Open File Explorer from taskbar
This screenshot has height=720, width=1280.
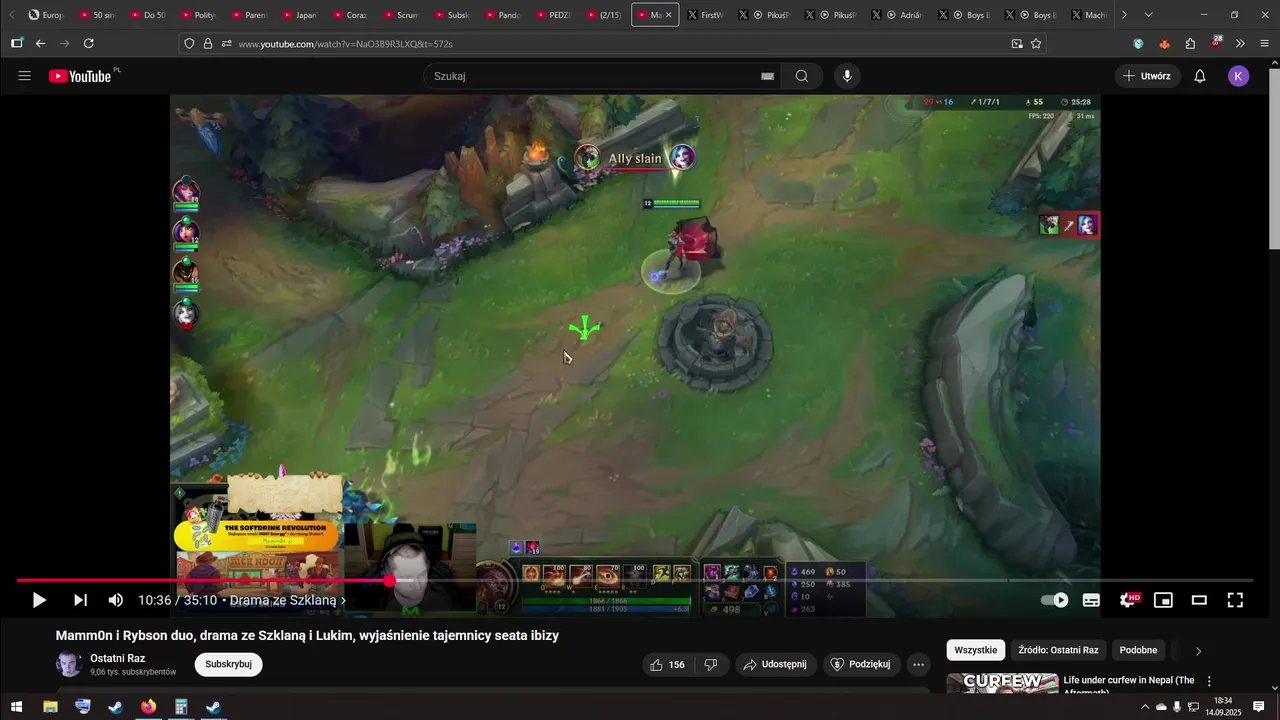50,707
